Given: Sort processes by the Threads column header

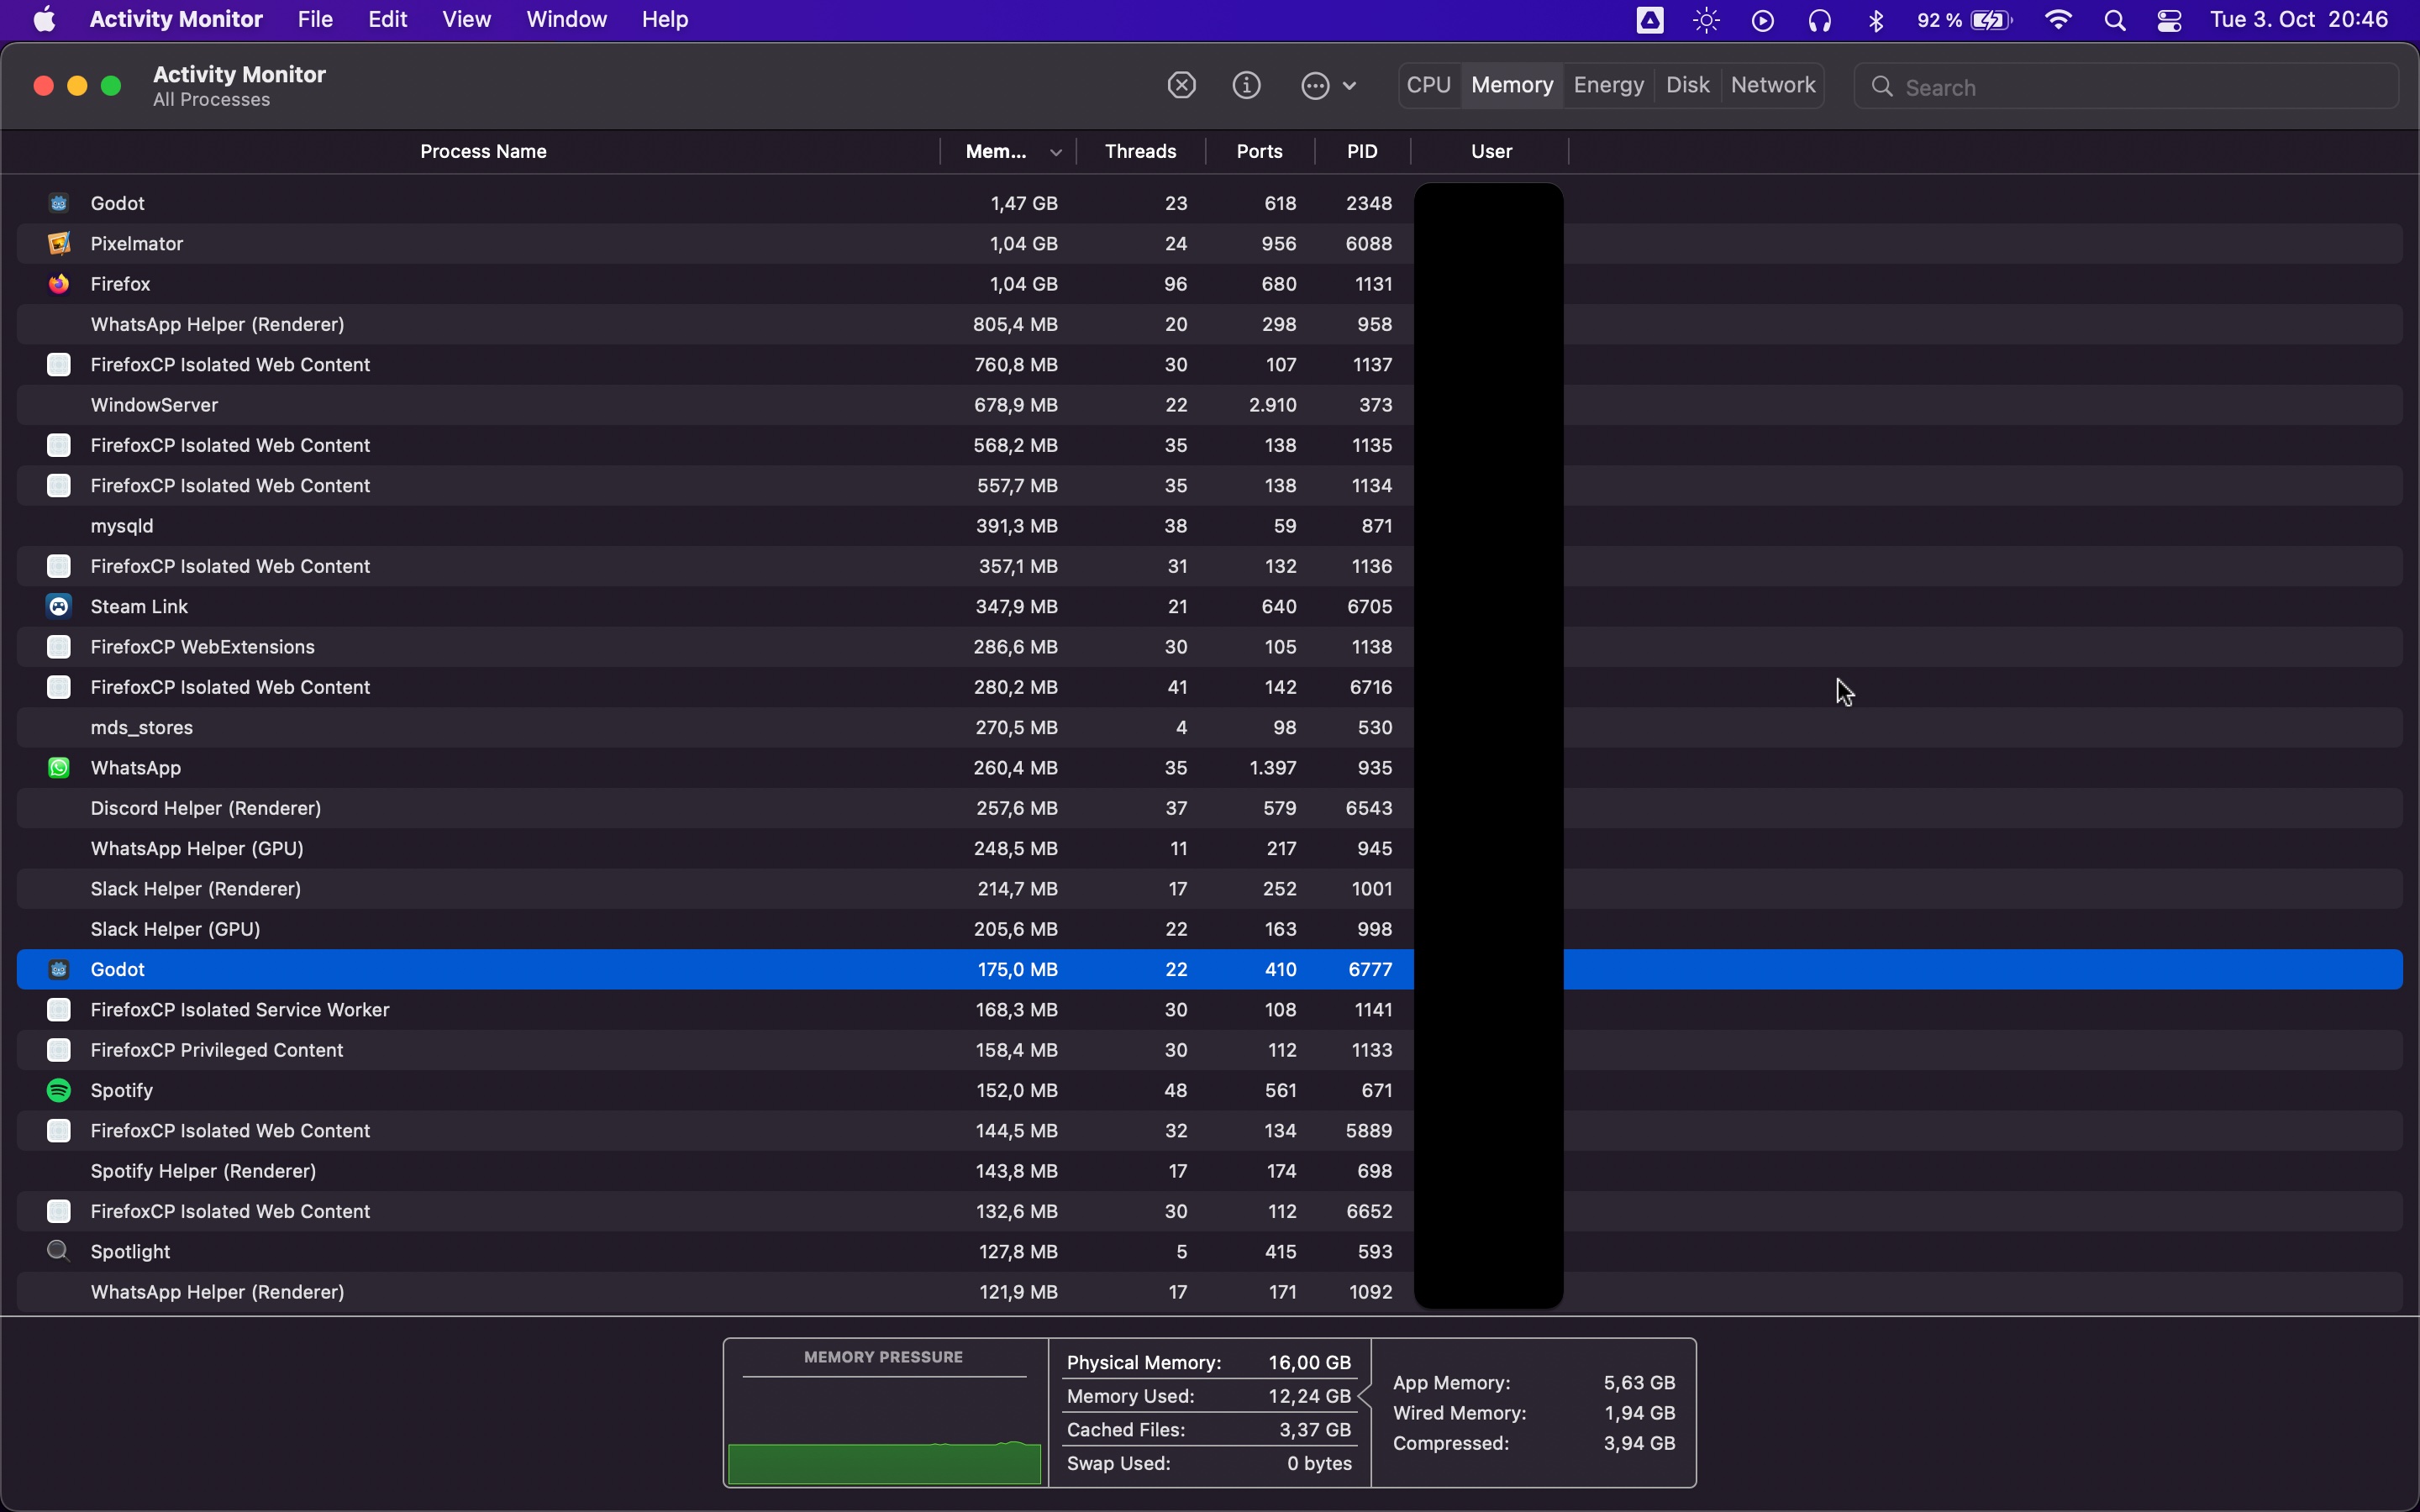Looking at the screenshot, I should click(x=1141, y=151).
